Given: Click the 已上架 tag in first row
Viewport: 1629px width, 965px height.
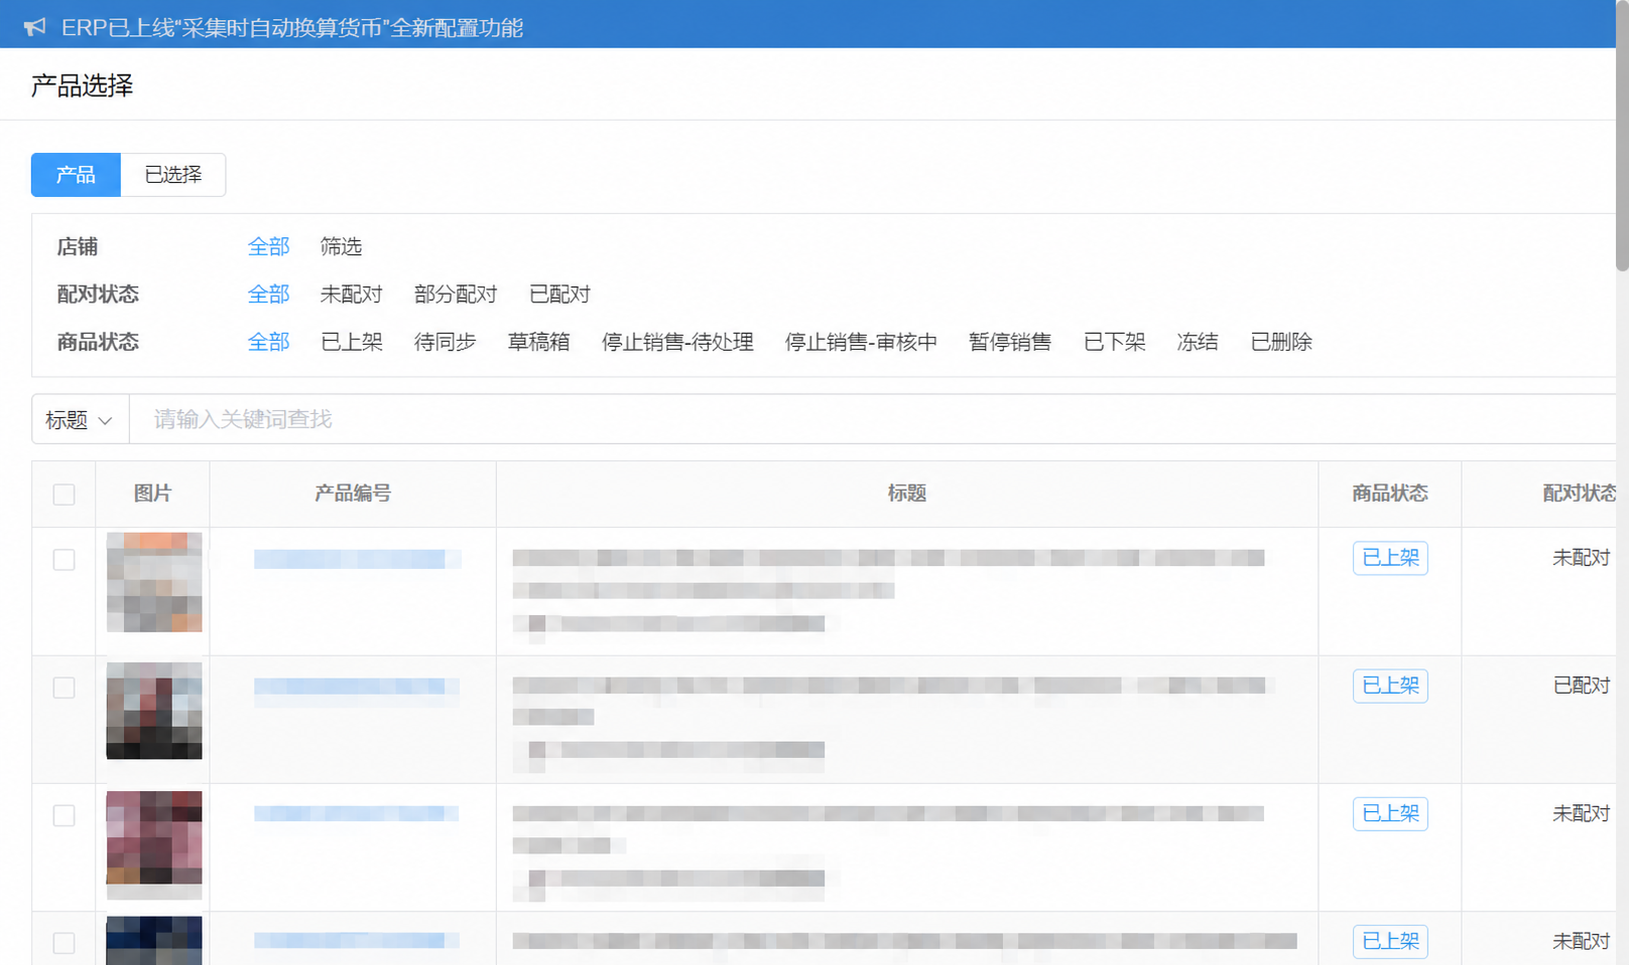Looking at the screenshot, I should [1390, 558].
